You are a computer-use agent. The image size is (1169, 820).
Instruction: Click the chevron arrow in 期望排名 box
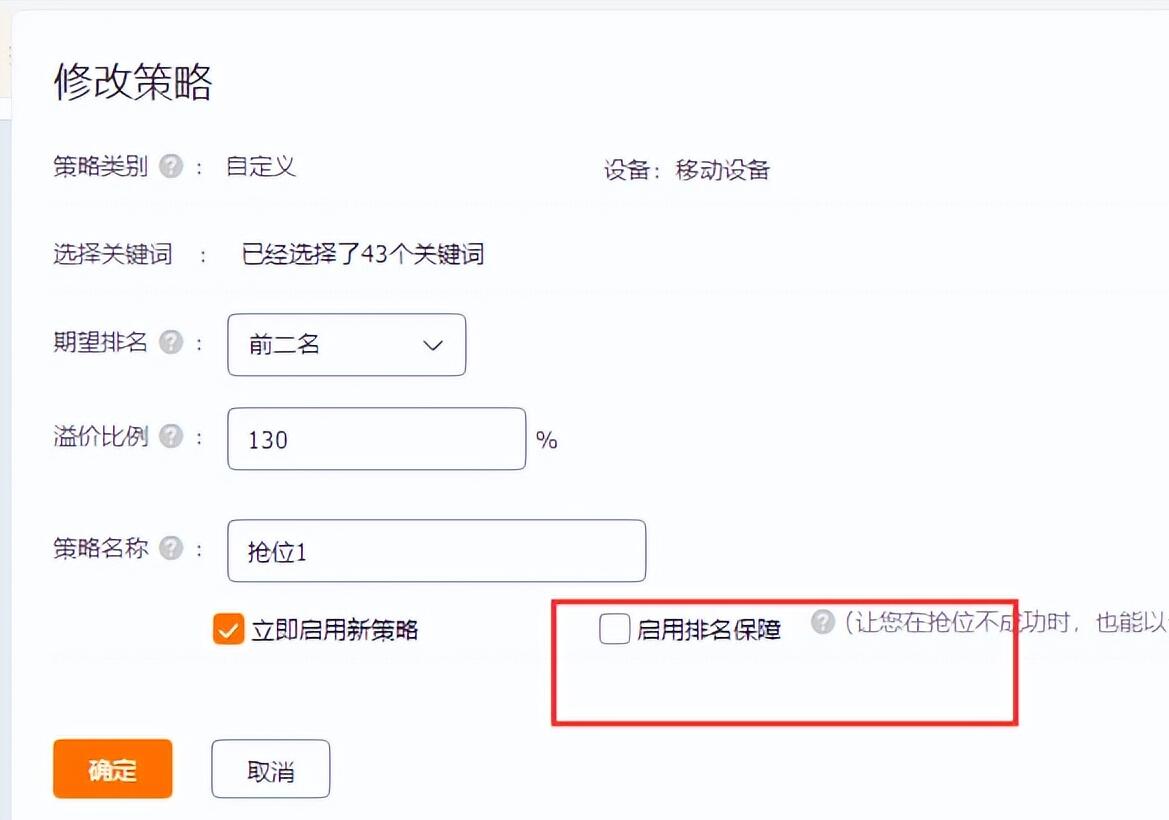pos(433,345)
